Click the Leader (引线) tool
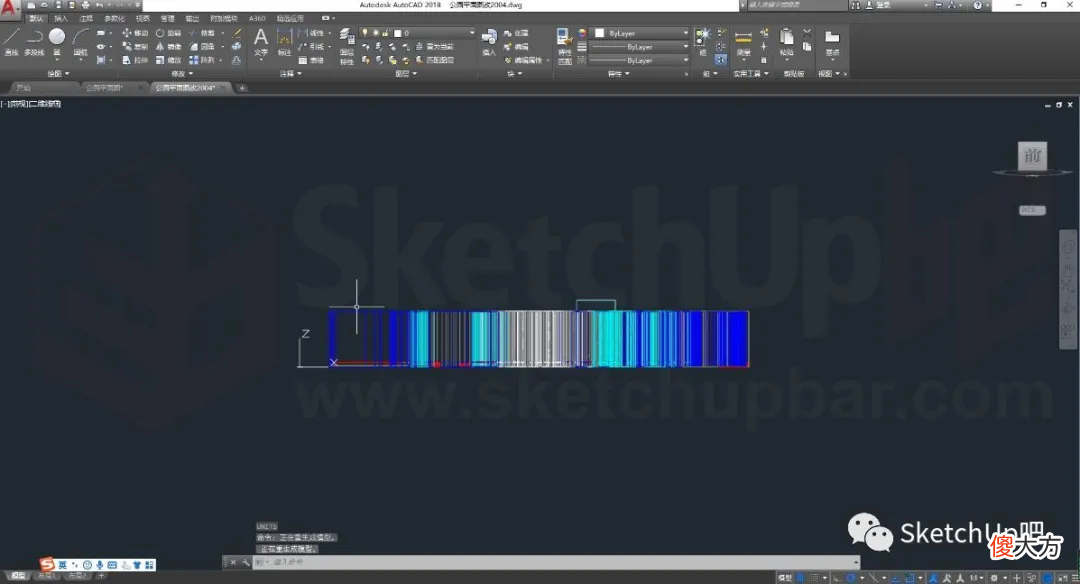Image resolution: width=1080 pixels, height=584 pixels. pos(311,47)
